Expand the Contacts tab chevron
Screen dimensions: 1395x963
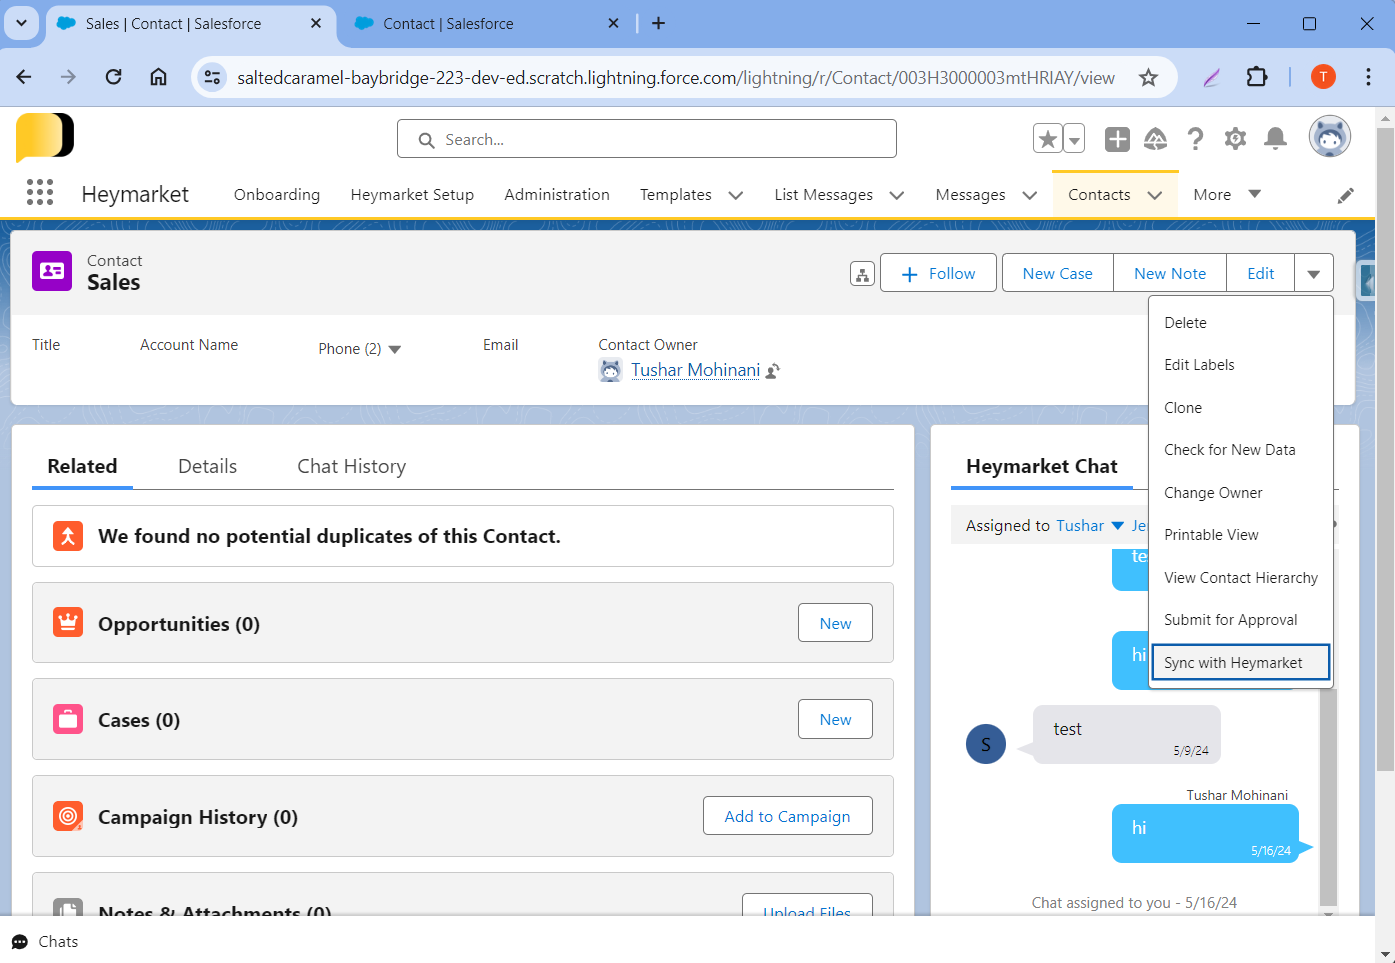(1154, 195)
